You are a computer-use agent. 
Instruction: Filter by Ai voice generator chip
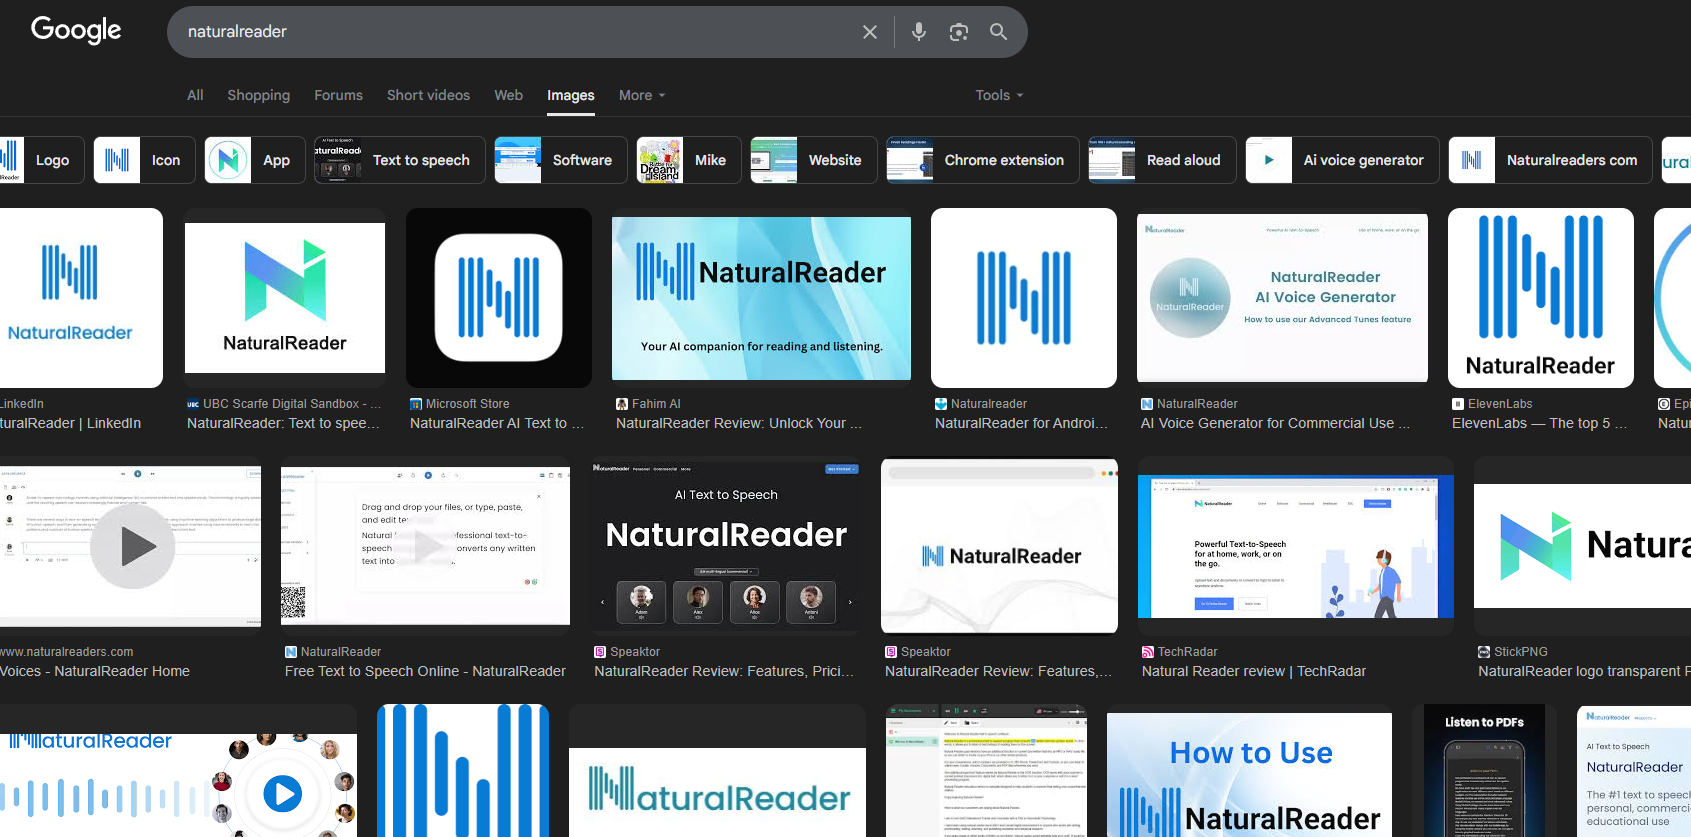click(1342, 160)
